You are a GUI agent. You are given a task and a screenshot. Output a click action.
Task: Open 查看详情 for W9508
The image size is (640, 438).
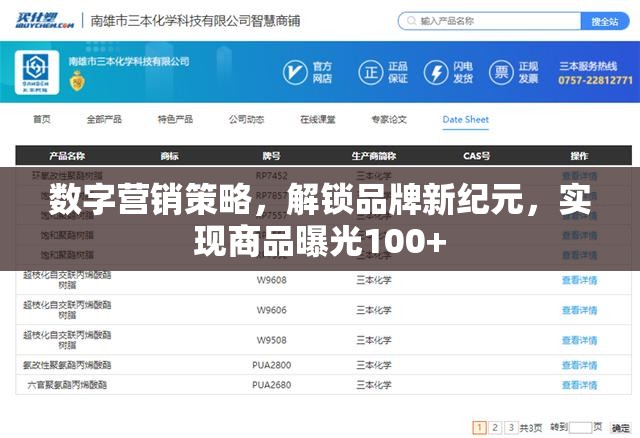point(579,340)
